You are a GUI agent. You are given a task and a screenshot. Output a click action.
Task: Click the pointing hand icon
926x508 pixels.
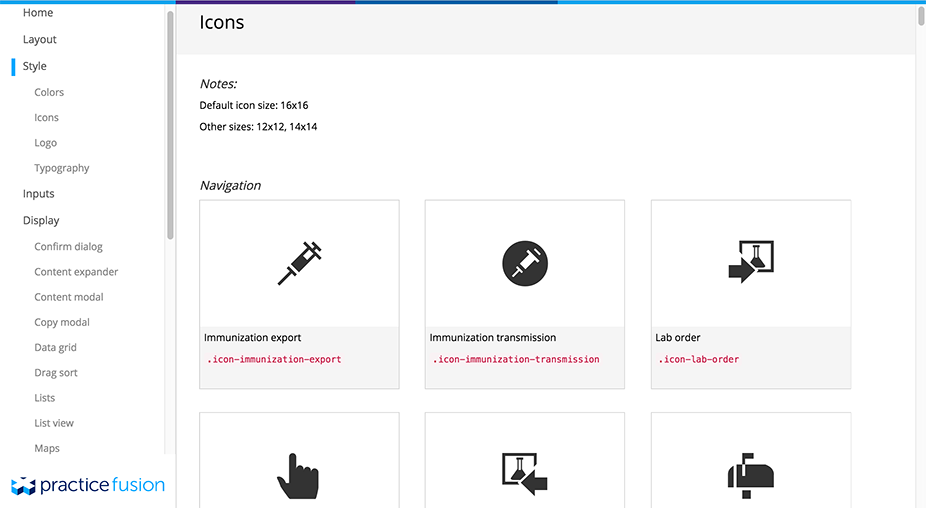point(298,476)
